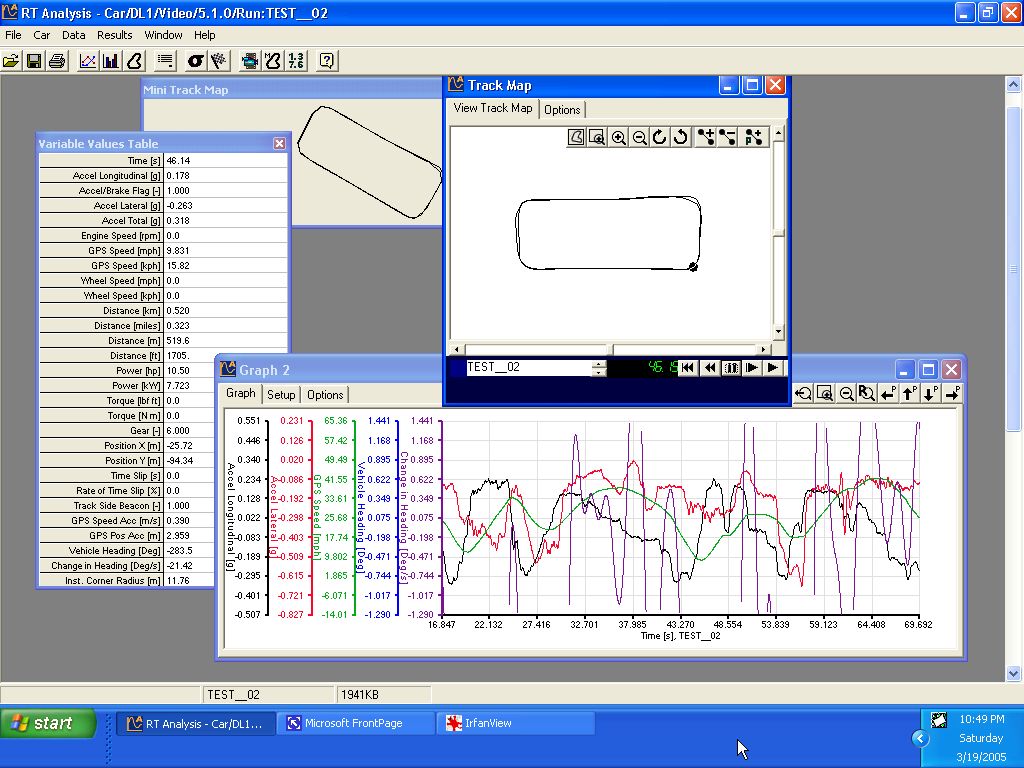This screenshot has height=768, width=1024.
Task: Click the TEST__02 run selector spinner
Action: (599, 368)
